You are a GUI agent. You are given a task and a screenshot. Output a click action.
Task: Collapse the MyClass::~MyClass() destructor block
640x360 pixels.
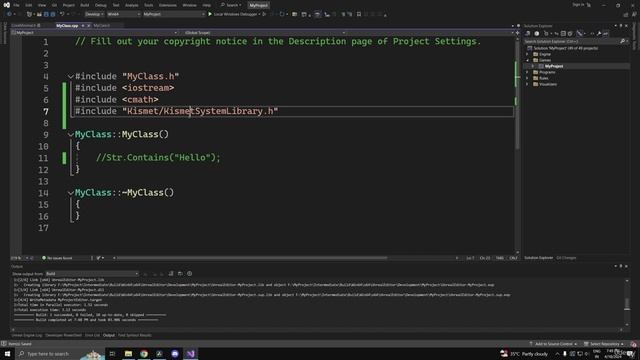click(x=71, y=193)
